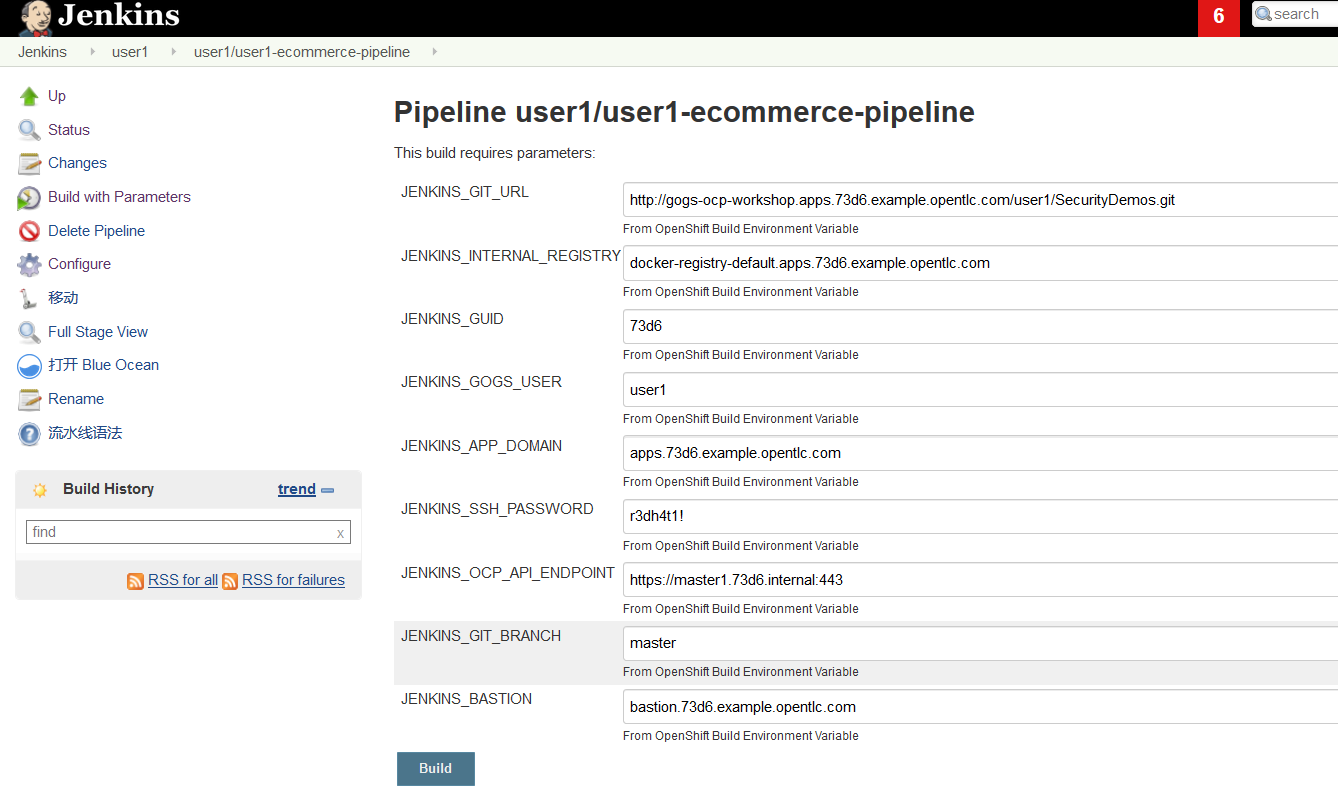The height and width of the screenshot is (794, 1338).
Task: Click the Blue Ocean circle icon
Action: (29, 365)
